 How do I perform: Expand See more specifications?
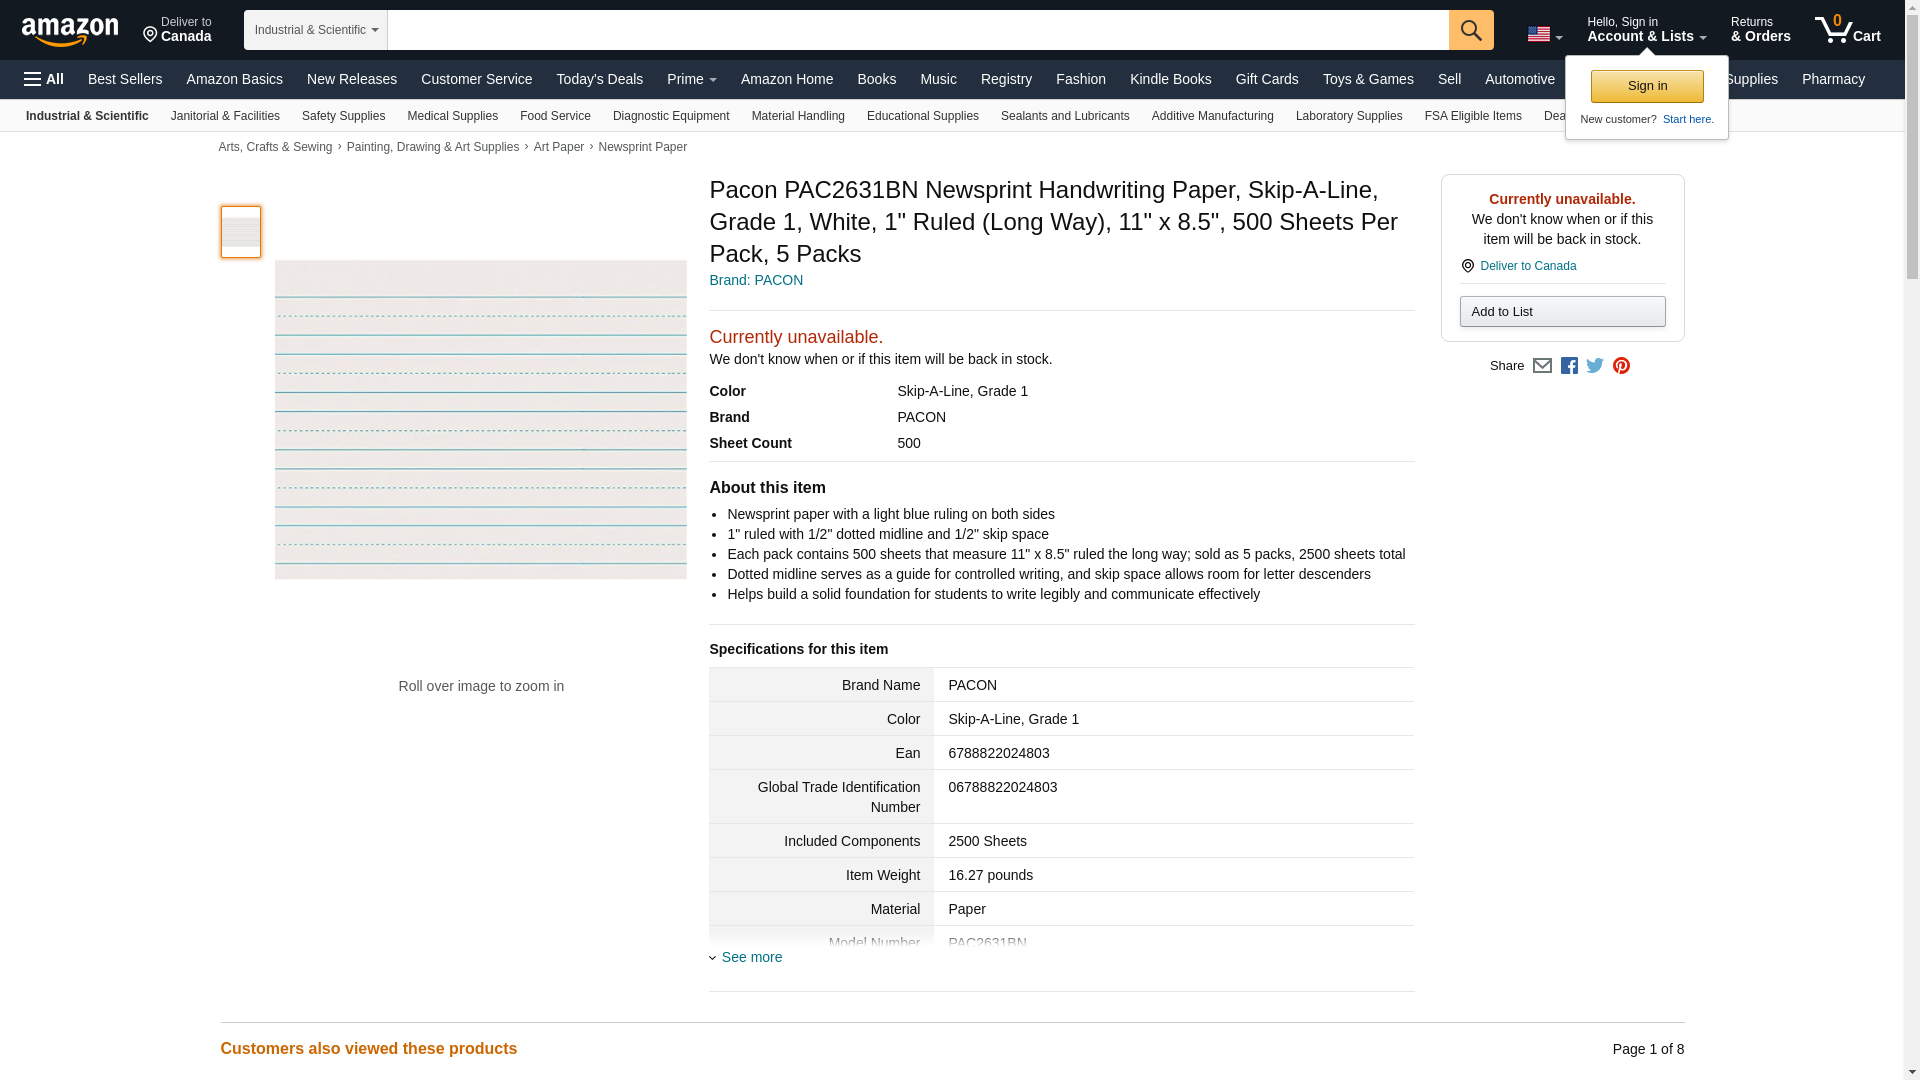pos(751,957)
